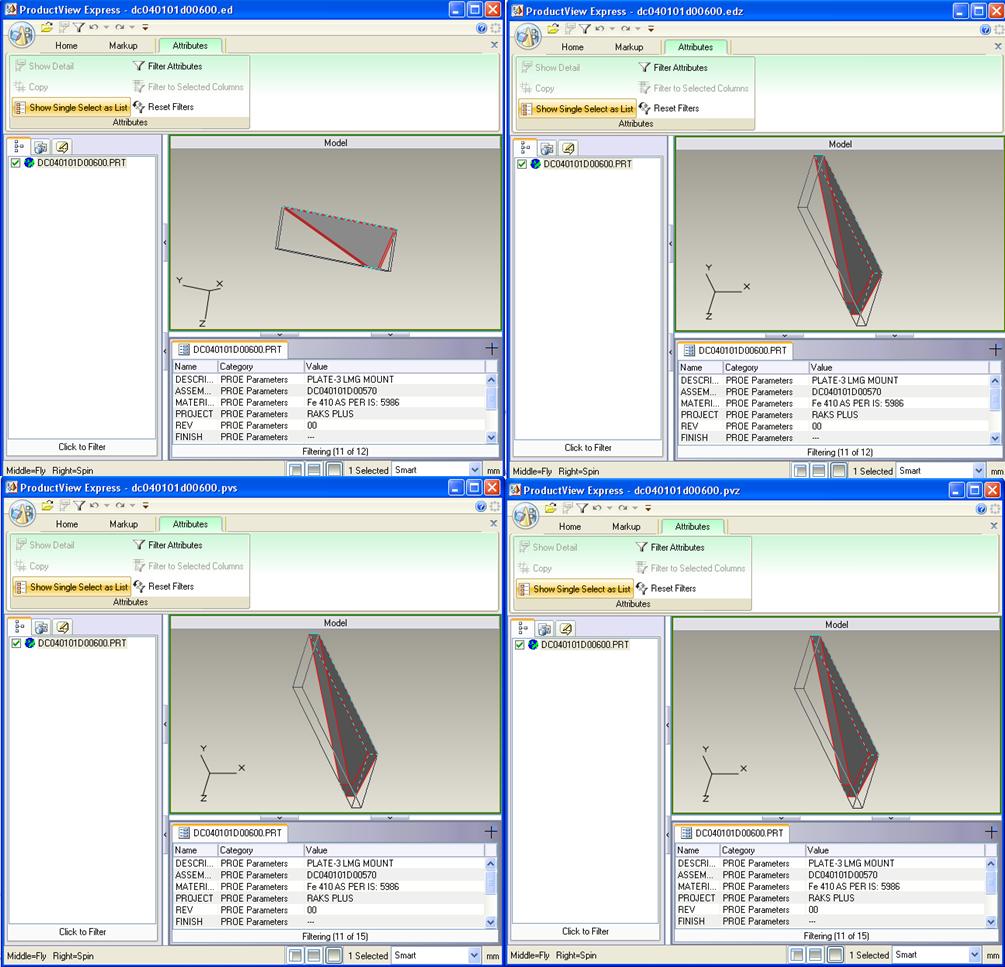Click the Name column header in the .ed attributes table
Viewport: 1005px width, 967px height.
pos(195,367)
